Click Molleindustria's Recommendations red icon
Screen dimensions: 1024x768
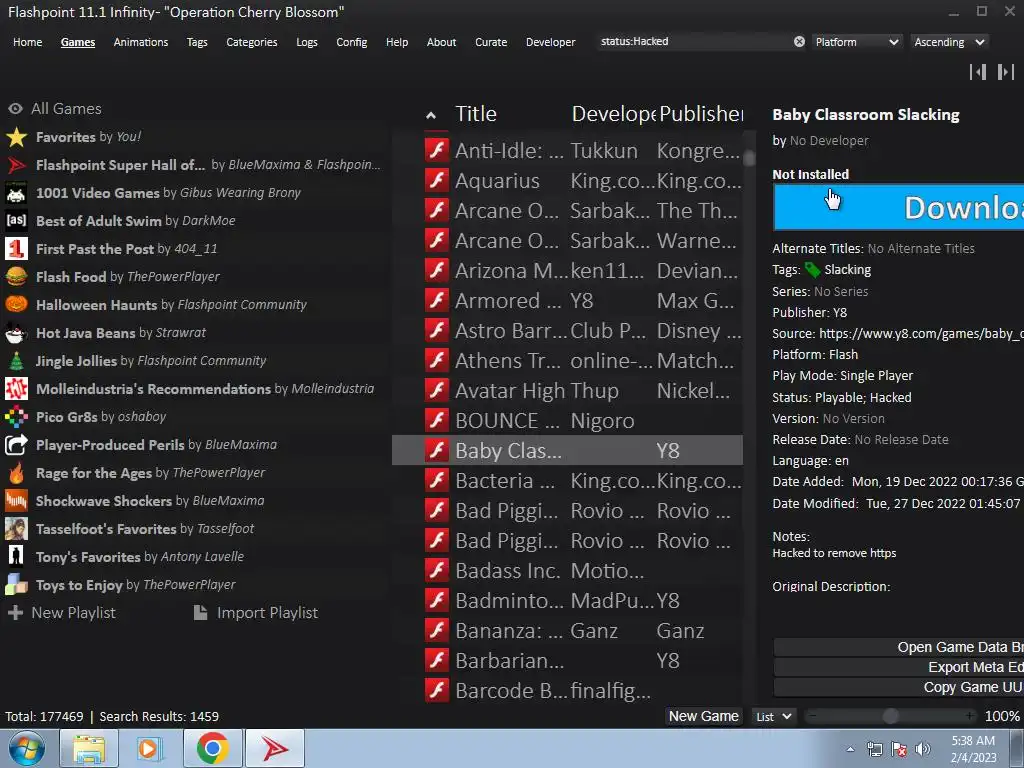coord(16,389)
